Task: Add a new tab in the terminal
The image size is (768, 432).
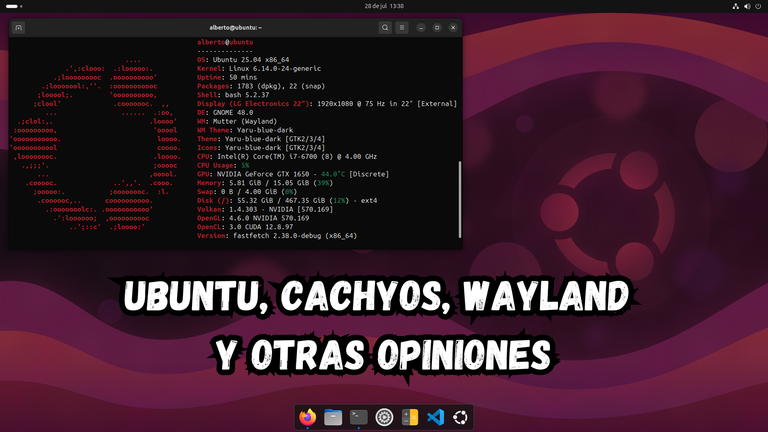Action: (x=19, y=27)
